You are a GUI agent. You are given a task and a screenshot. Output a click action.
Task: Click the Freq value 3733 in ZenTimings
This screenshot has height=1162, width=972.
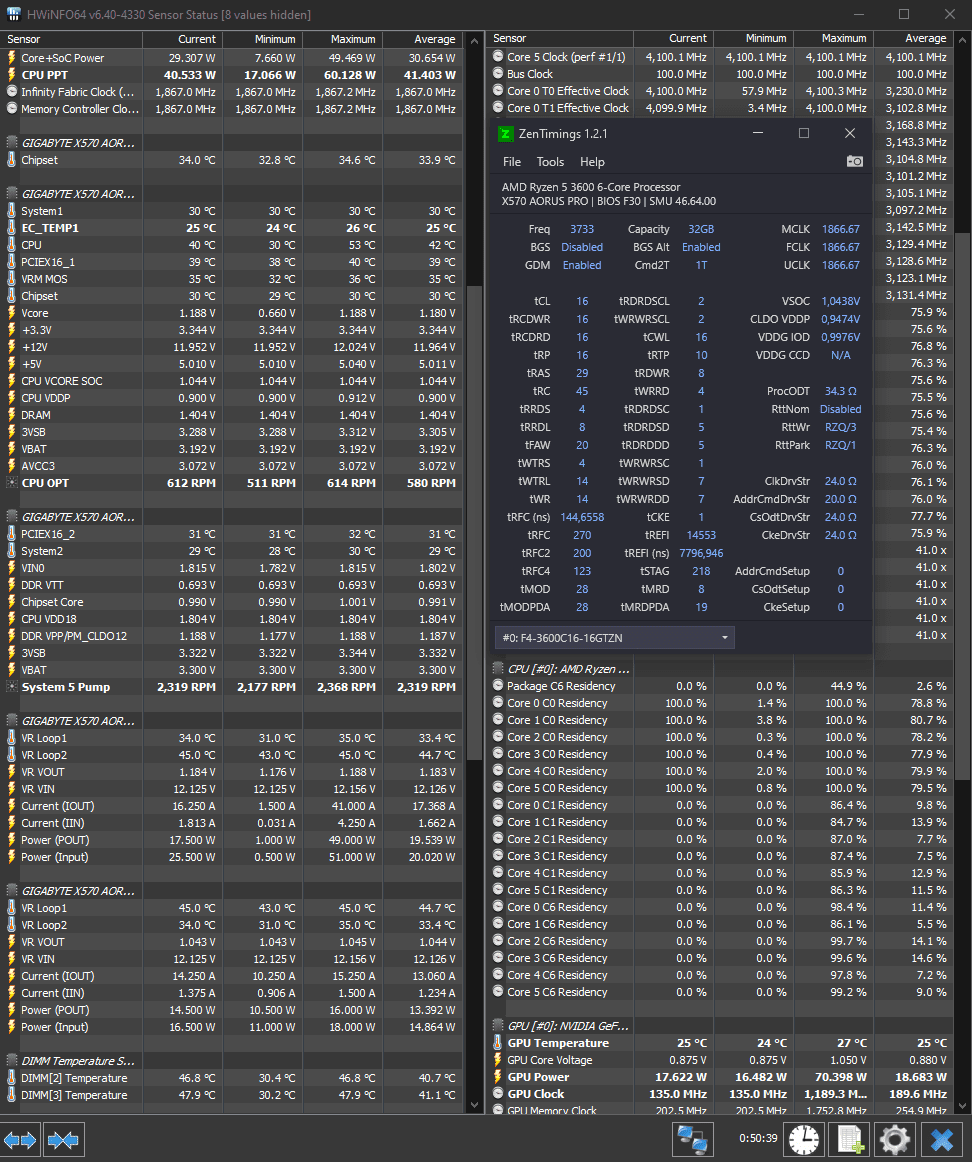(582, 229)
